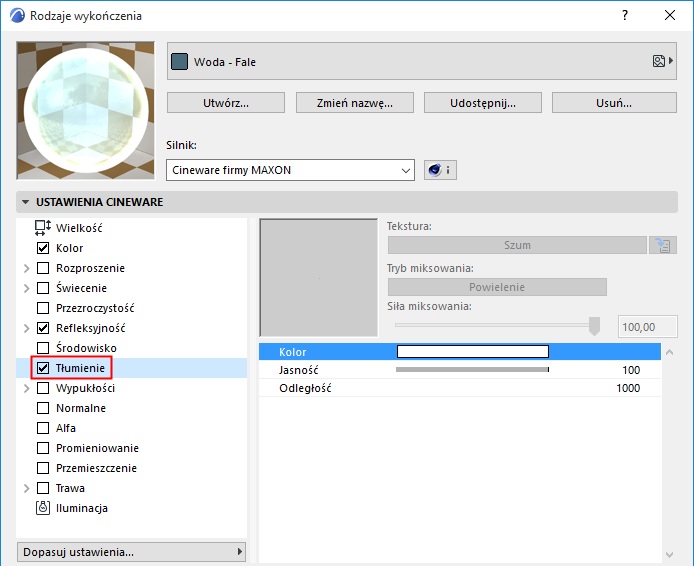694x566 pixels.
Task: Open the Powielenie mixing mode dropdown
Action: [497, 287]
